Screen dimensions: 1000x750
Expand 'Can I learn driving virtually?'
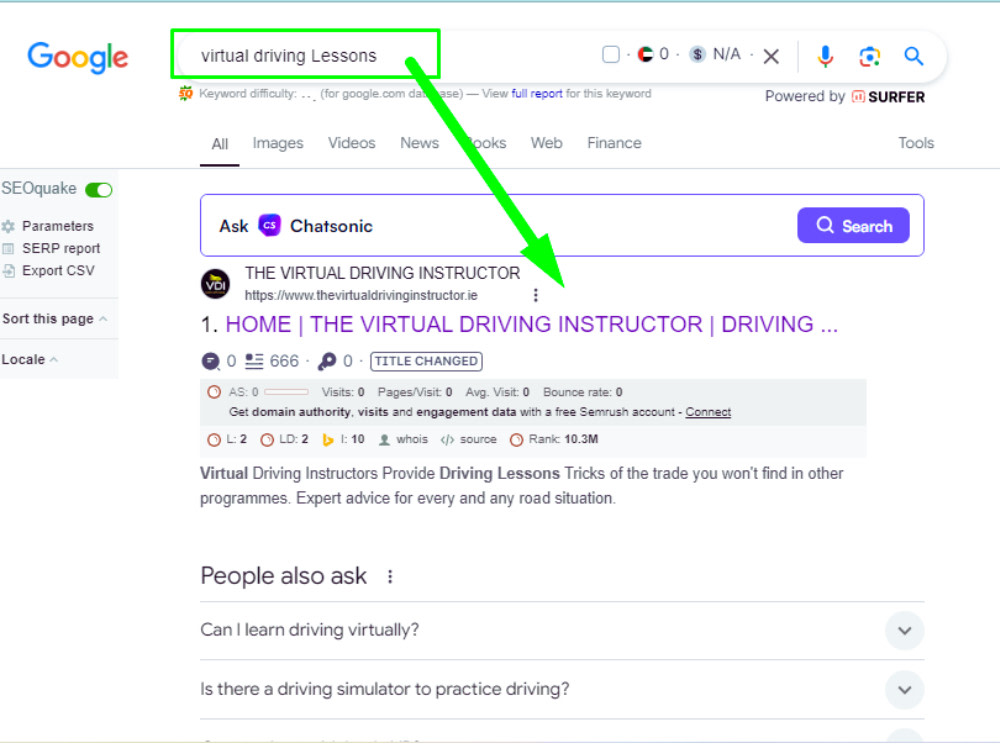tap(904, 631)
